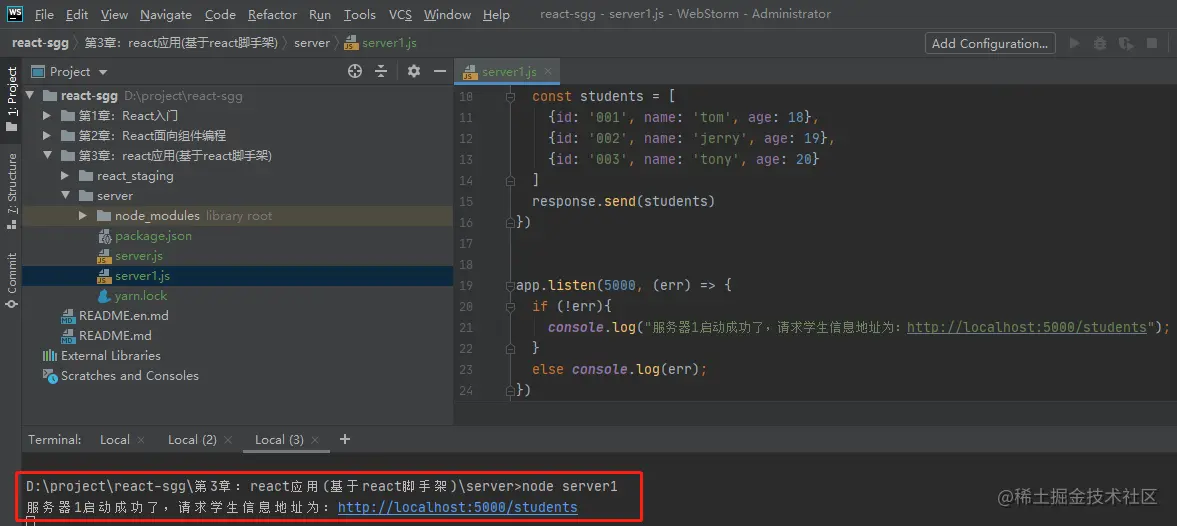Collapse the server folder arrow

[x=65, y=196]
